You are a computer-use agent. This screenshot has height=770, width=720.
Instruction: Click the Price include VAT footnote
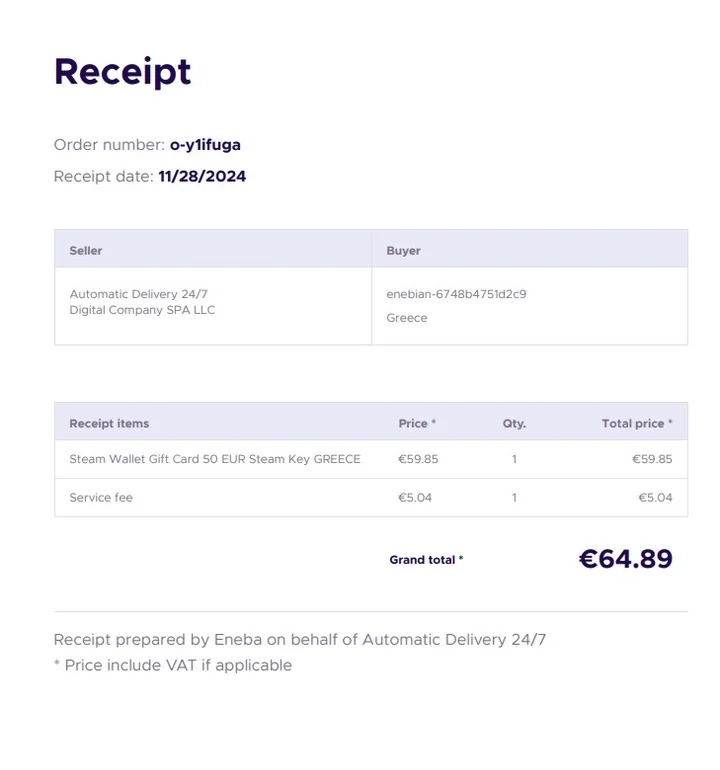click(172, 666)
